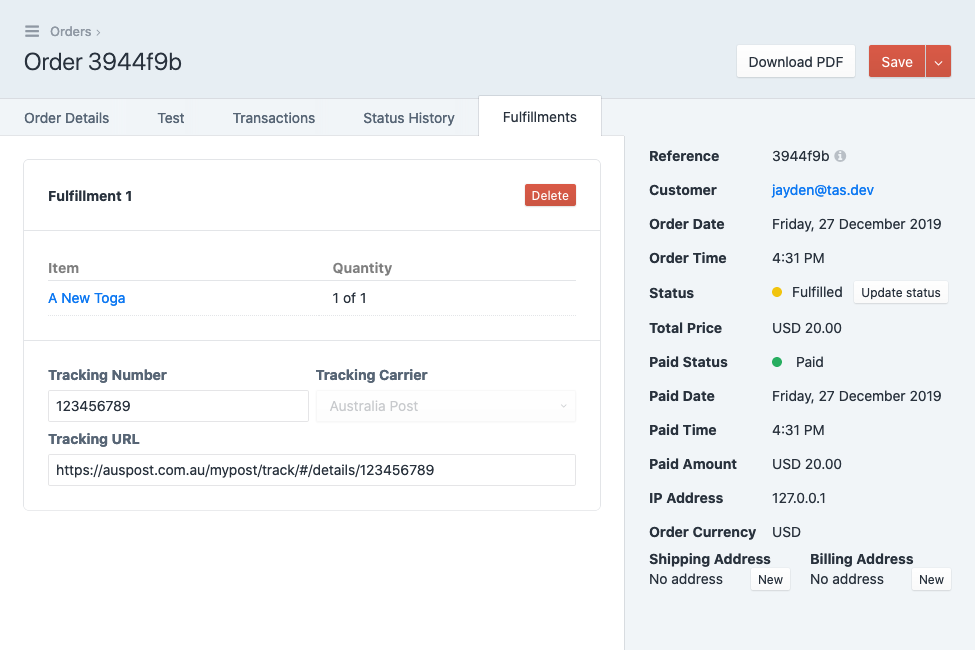Click the Tracking Number input field
Screen dimensions: 975x650
pyautogui.click(x=178, y=406)
